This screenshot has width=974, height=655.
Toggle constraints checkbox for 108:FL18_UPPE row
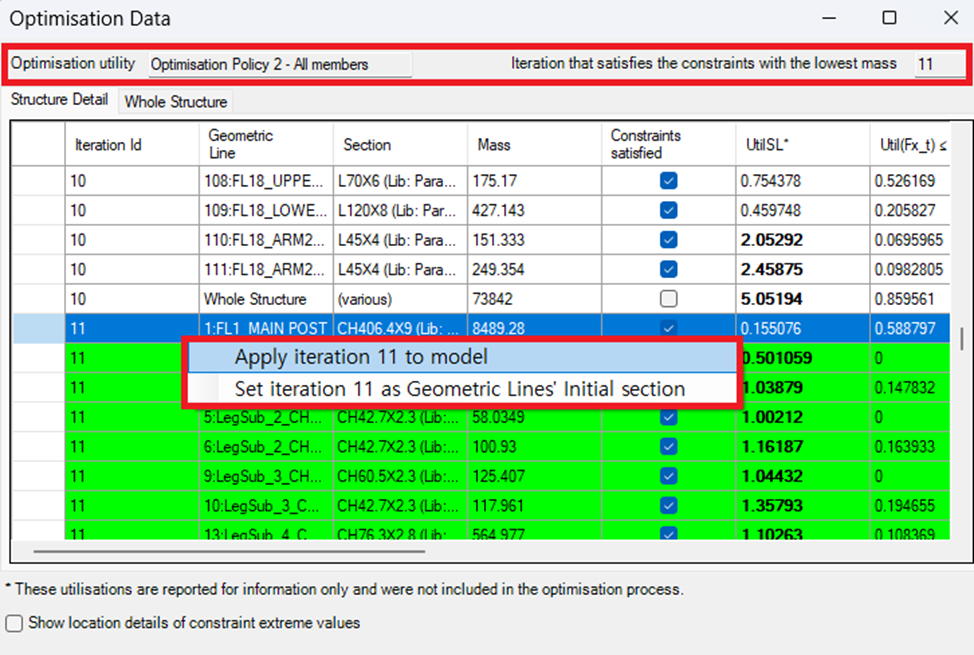point(669,181)
